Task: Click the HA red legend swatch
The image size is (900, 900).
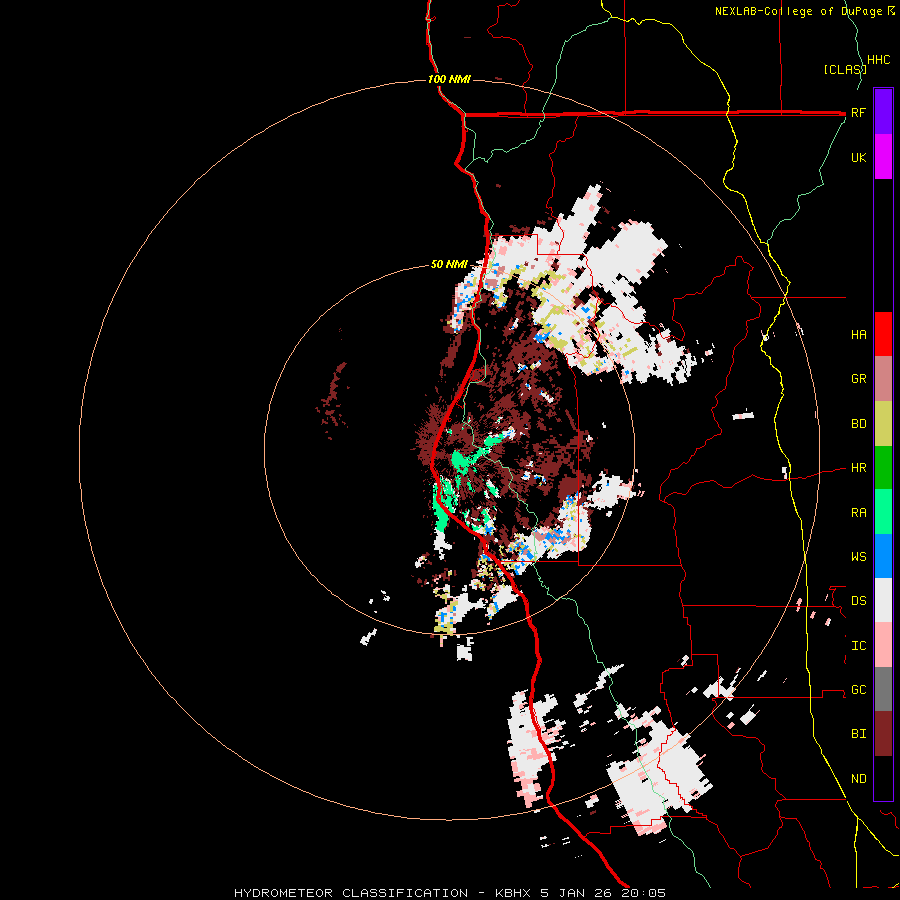Action: [883, 334]
